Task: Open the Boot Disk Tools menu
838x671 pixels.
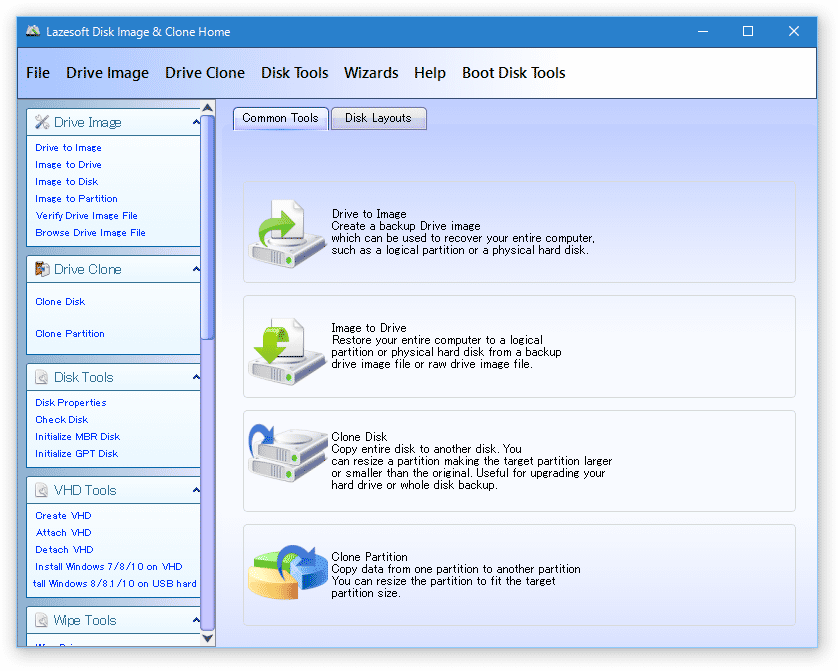Action: 514,73
